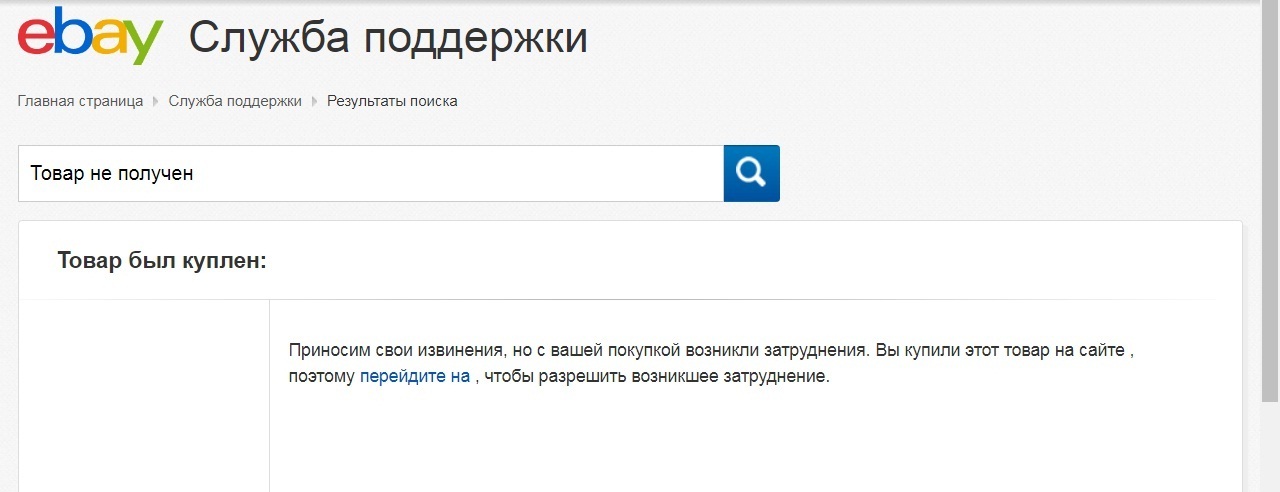Viewport: 1280px width, 492px height.
Task: Click the Товар был куплен: heading
Action: 162,261
